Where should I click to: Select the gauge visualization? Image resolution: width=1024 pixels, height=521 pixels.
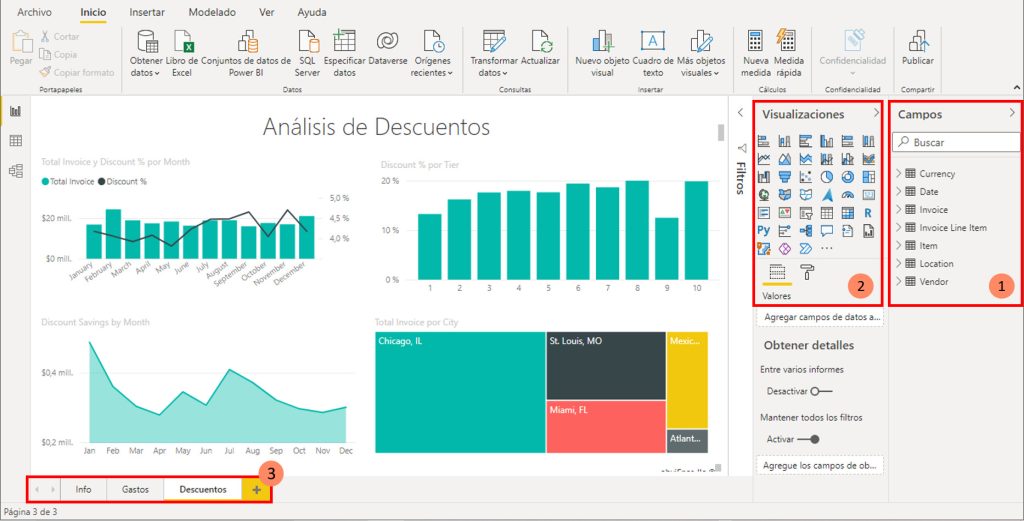tap(848, 195)
